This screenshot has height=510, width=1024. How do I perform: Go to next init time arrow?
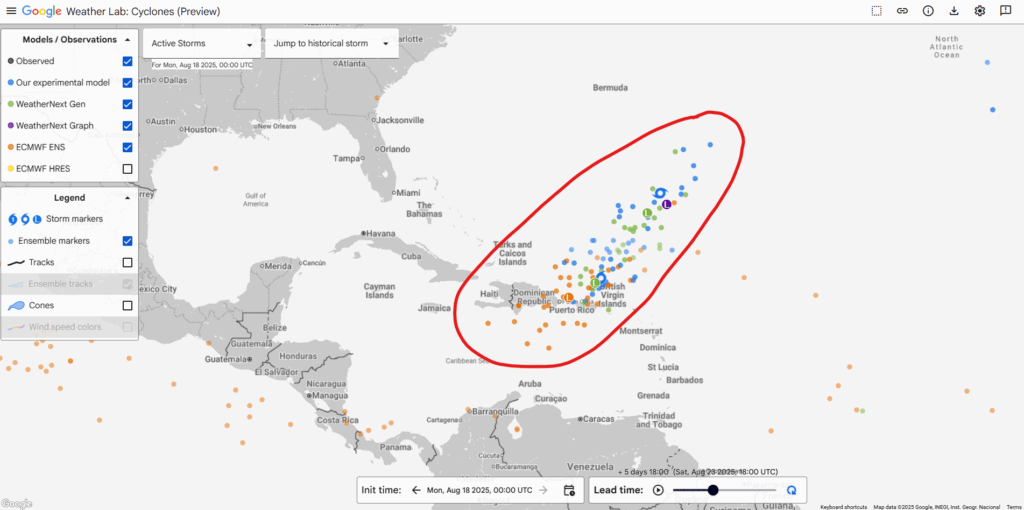pyautogui.click(x=543, y=490)
